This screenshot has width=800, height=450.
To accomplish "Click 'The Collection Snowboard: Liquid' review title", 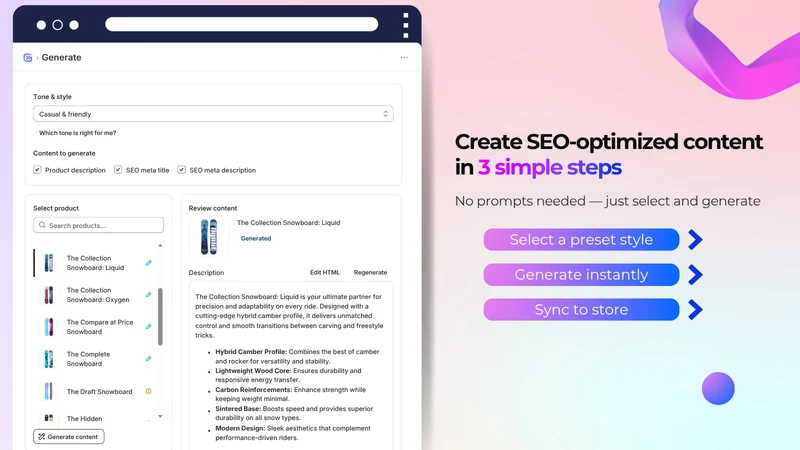I will pyautogui.click(x=288, y=222).
